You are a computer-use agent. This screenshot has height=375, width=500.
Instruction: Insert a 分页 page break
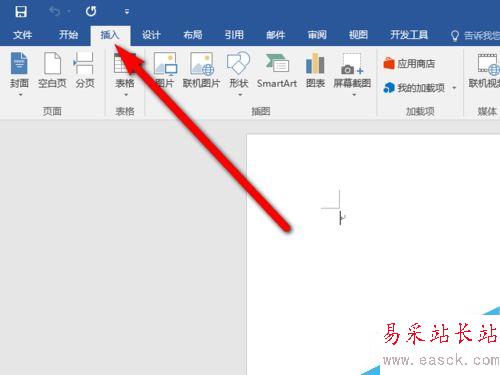[x=85, y=70]
